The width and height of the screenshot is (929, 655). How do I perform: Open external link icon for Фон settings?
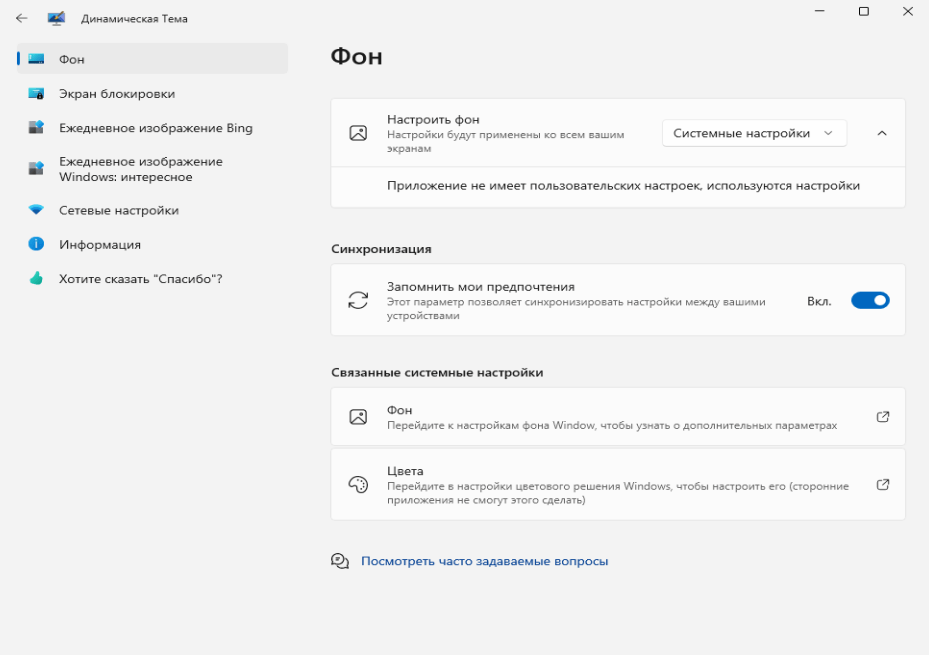[883, 417]
